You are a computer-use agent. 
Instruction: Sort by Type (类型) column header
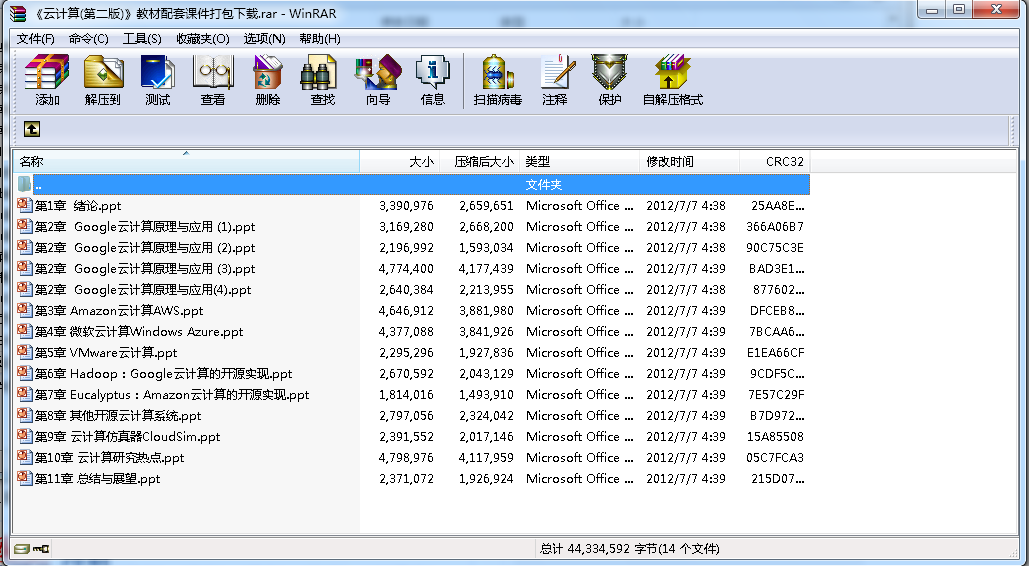click(579, 162)
